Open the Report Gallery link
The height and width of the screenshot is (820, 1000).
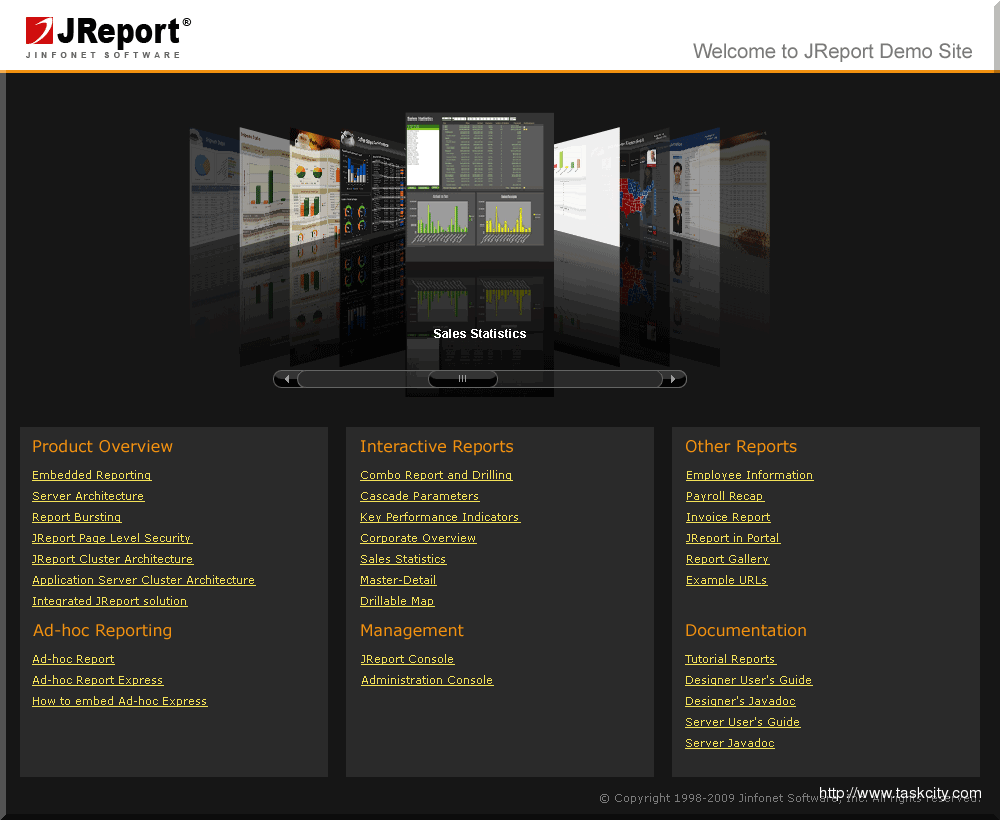tap(728, 559)
